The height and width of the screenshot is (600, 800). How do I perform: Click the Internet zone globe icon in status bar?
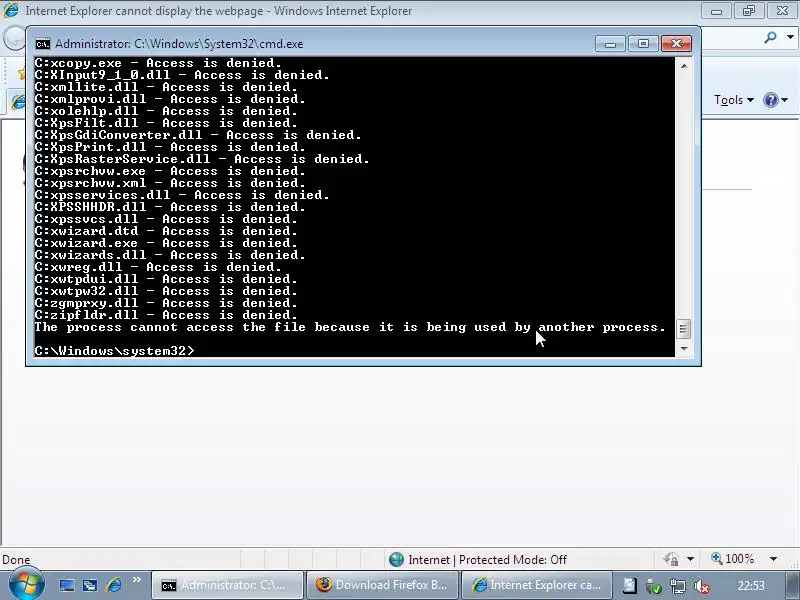tap(396, 560)
